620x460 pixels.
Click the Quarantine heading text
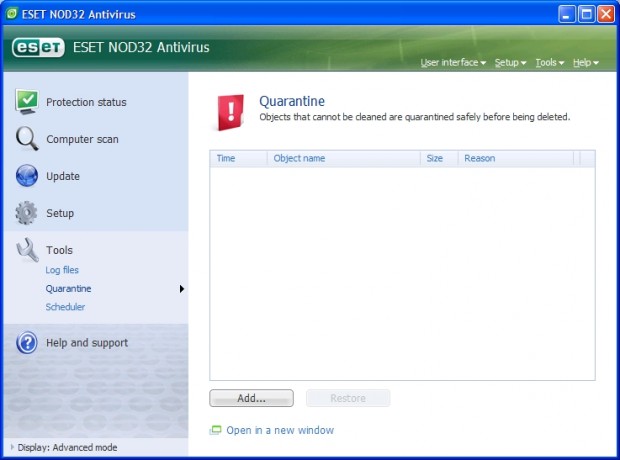coord(292,101)
